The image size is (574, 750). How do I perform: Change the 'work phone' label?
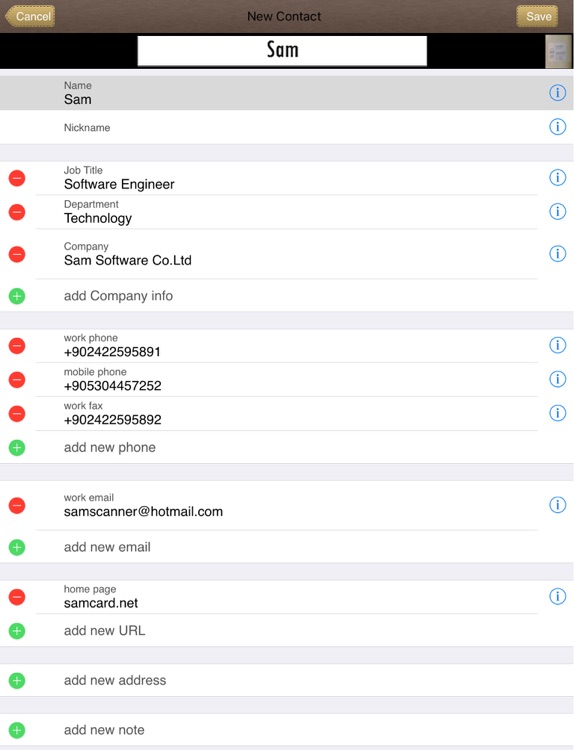(x=90, y=338)
